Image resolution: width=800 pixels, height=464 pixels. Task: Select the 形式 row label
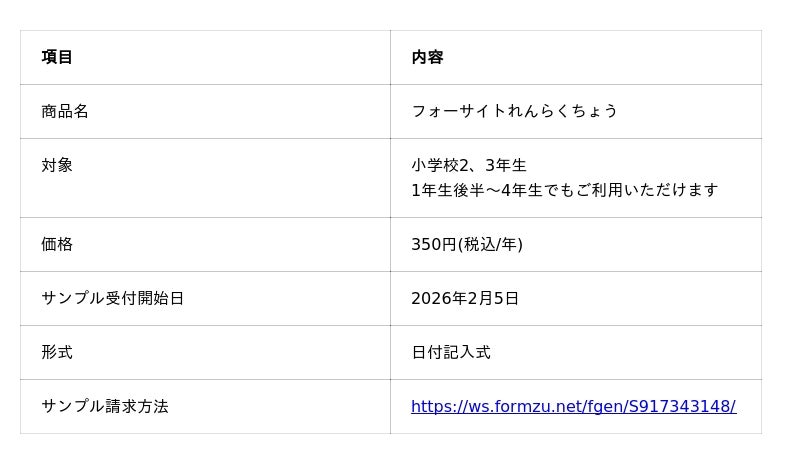[57, 352]
